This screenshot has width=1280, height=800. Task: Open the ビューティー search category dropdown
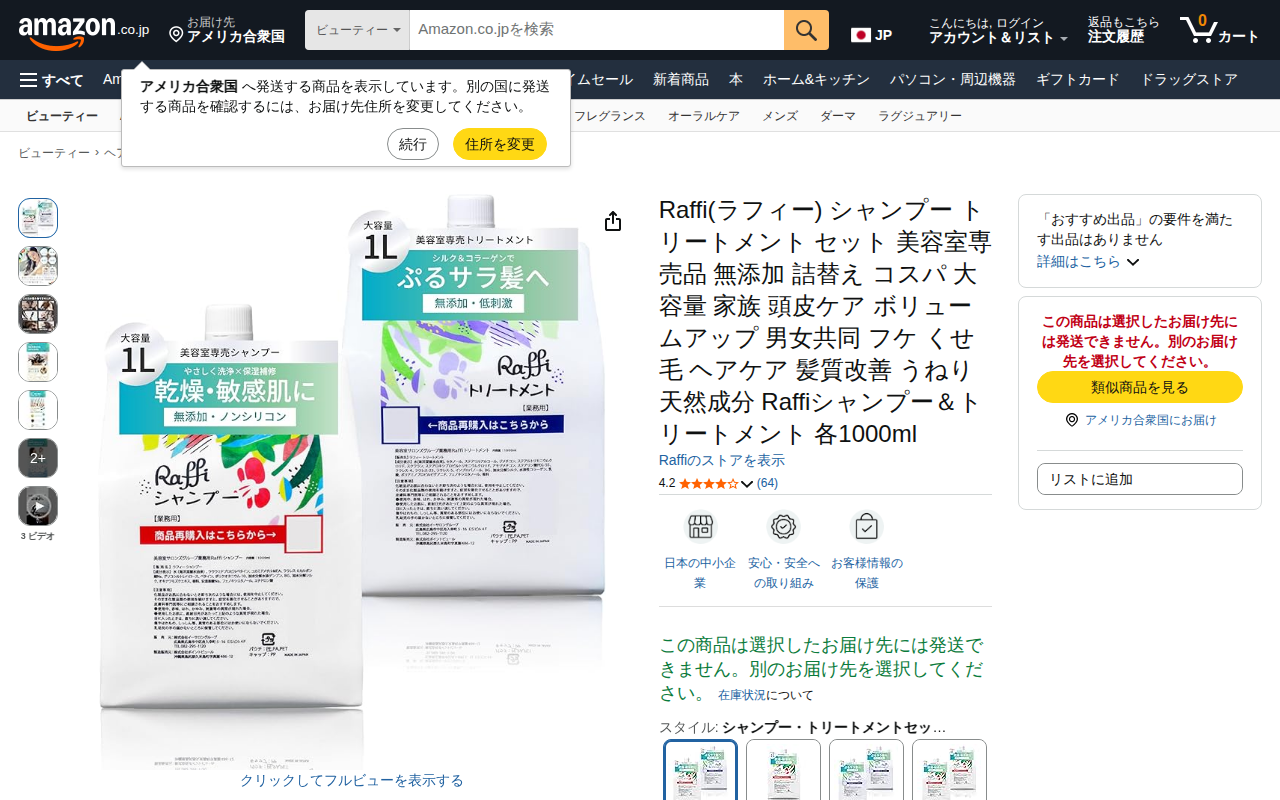pos(357,30)
